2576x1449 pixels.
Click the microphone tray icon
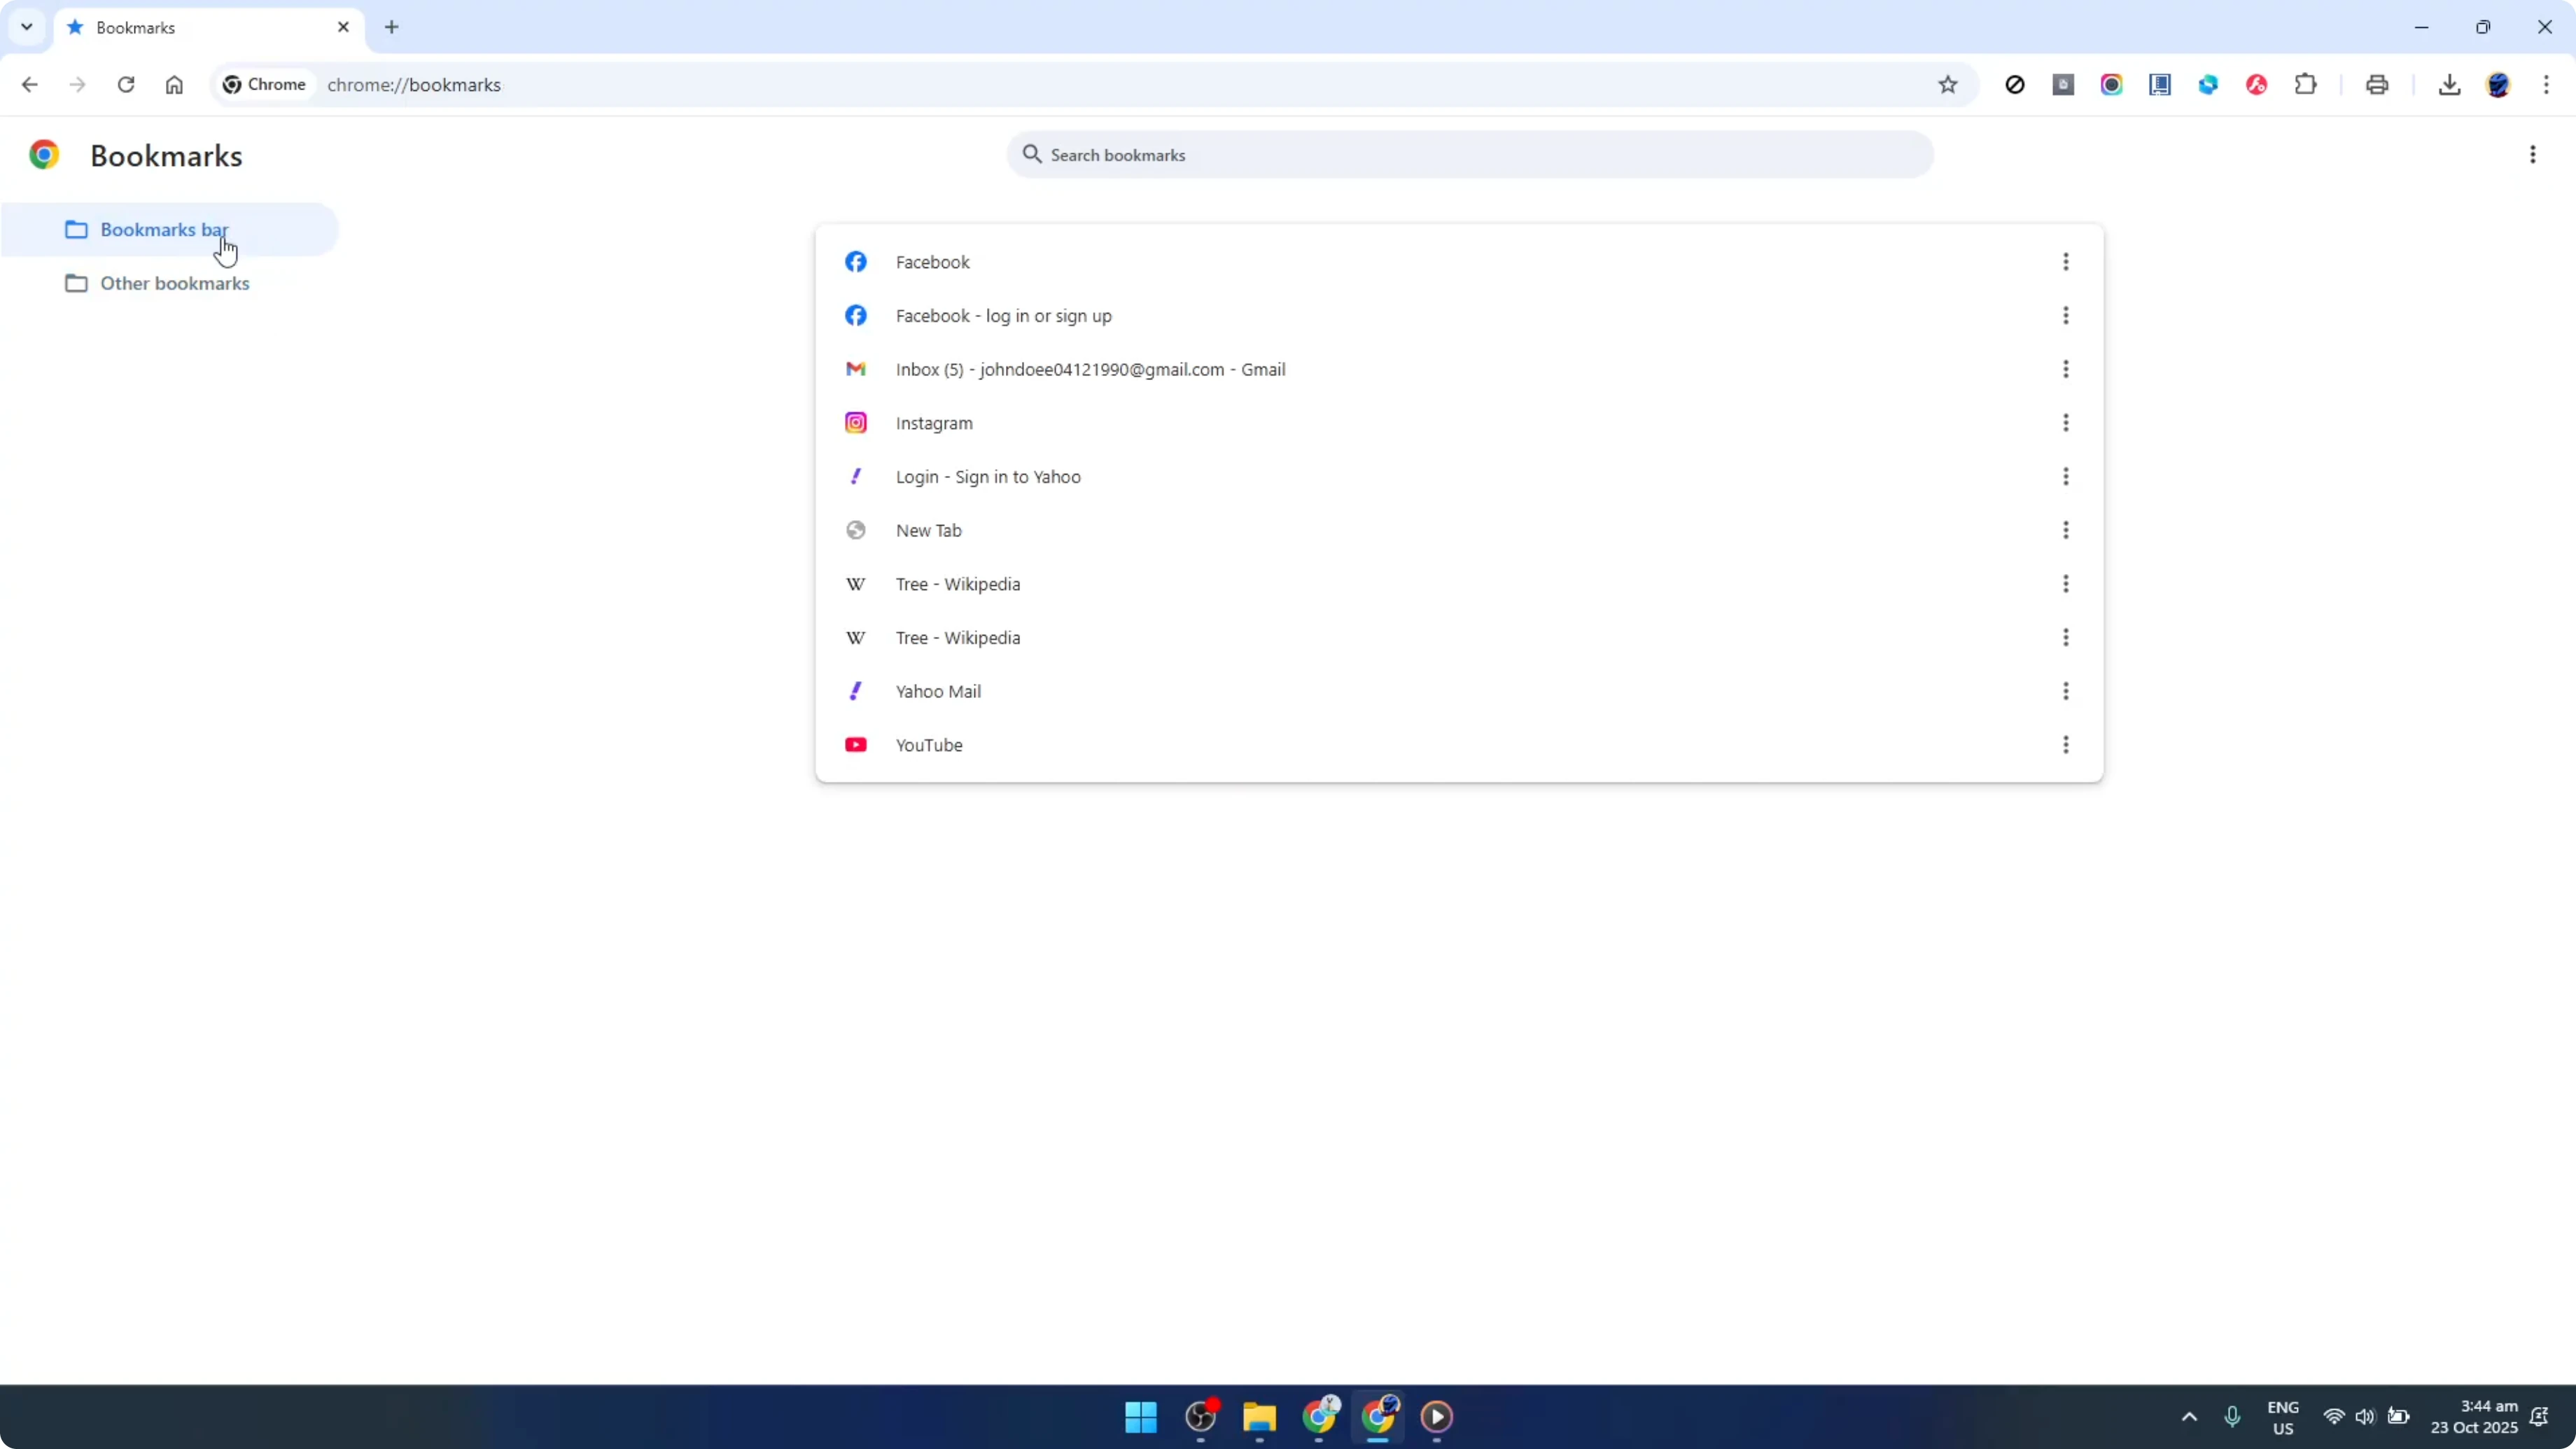point(2232,1416)
